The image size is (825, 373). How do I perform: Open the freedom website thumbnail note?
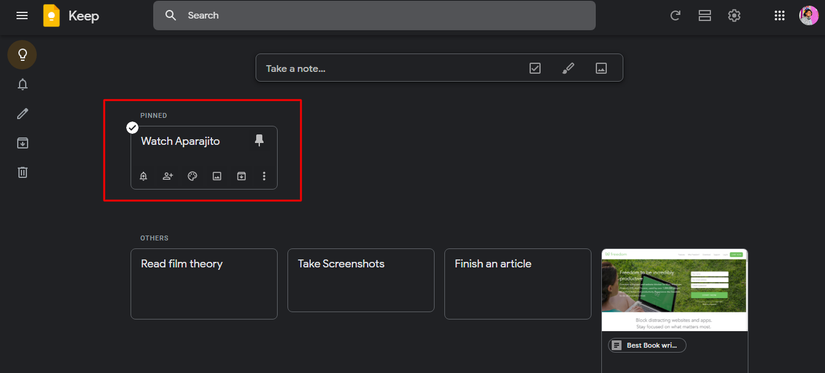pos(674,290)
